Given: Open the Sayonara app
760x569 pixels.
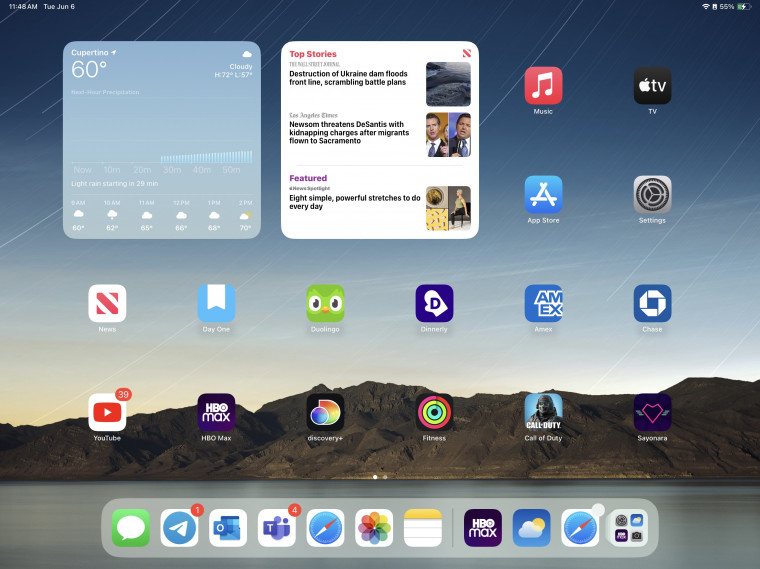Looking at the screenshot, I should [652, 412].
